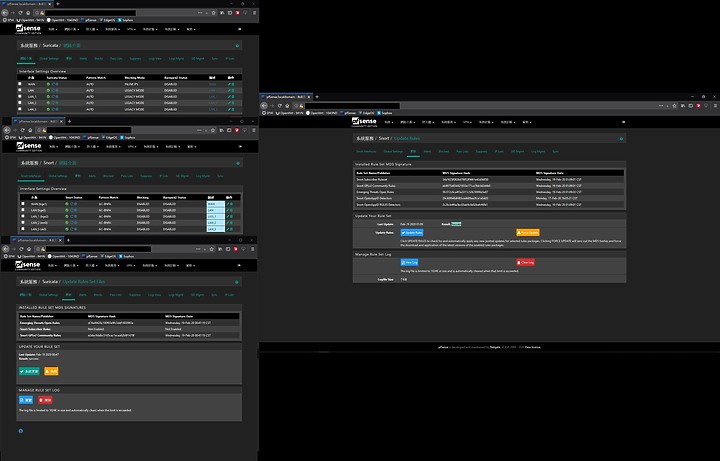Select the LAN_1 checkbox in the Suricata interfaces table

coord(20,96)
